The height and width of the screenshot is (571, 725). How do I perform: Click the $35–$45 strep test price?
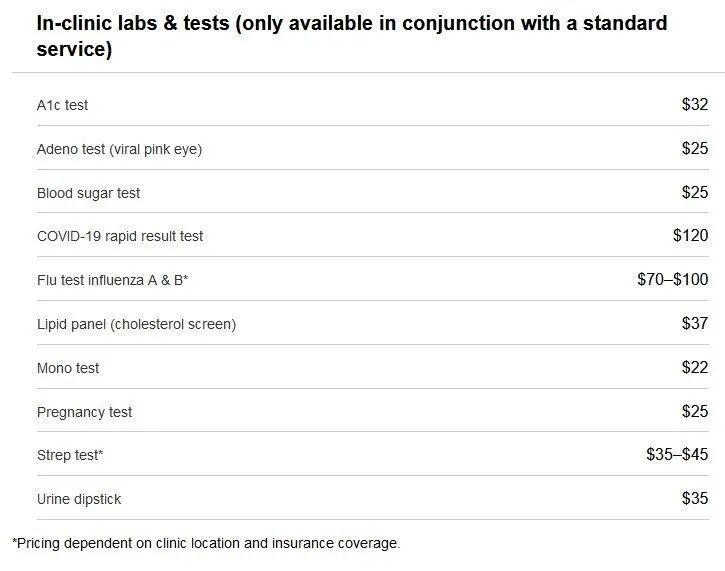coord(677,454)
